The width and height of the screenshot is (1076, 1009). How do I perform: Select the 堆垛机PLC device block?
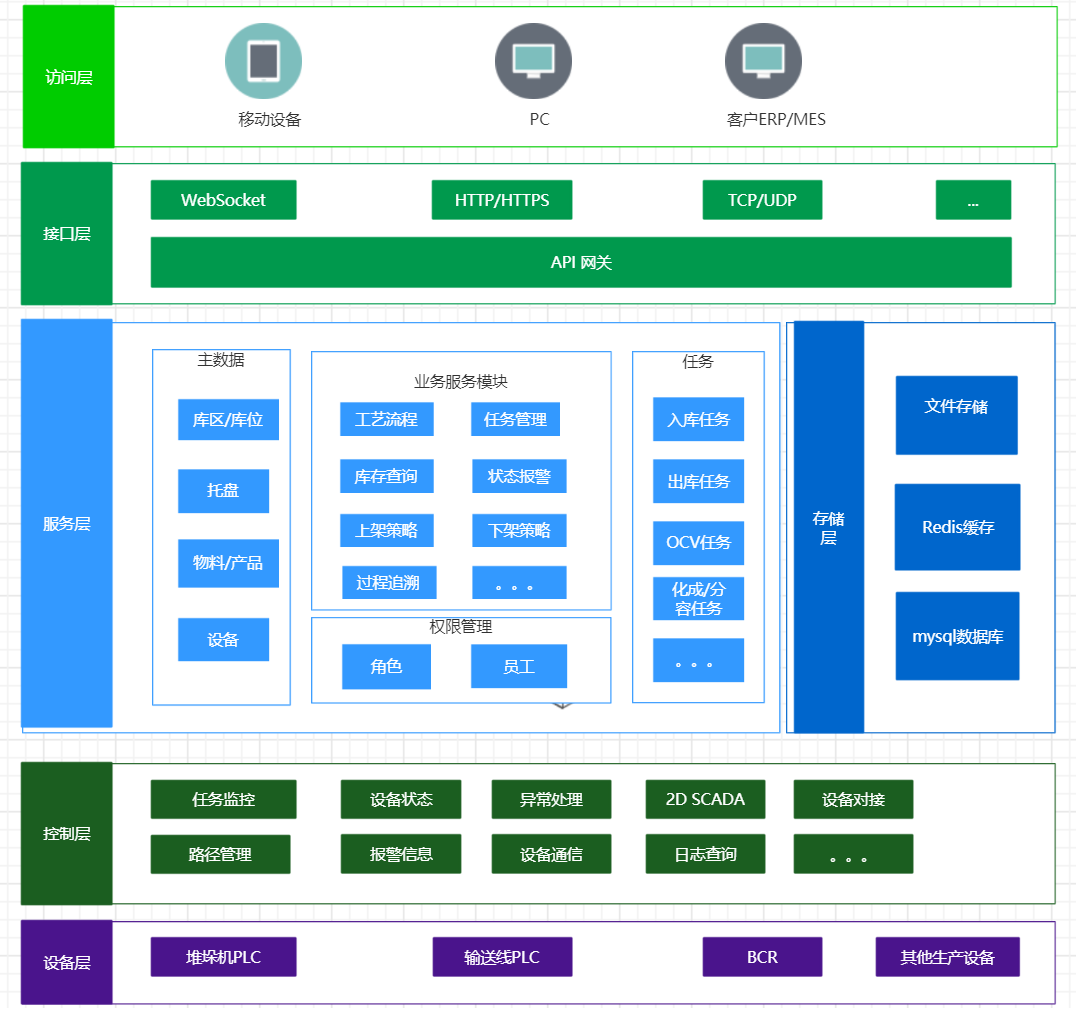coord(223,957)
